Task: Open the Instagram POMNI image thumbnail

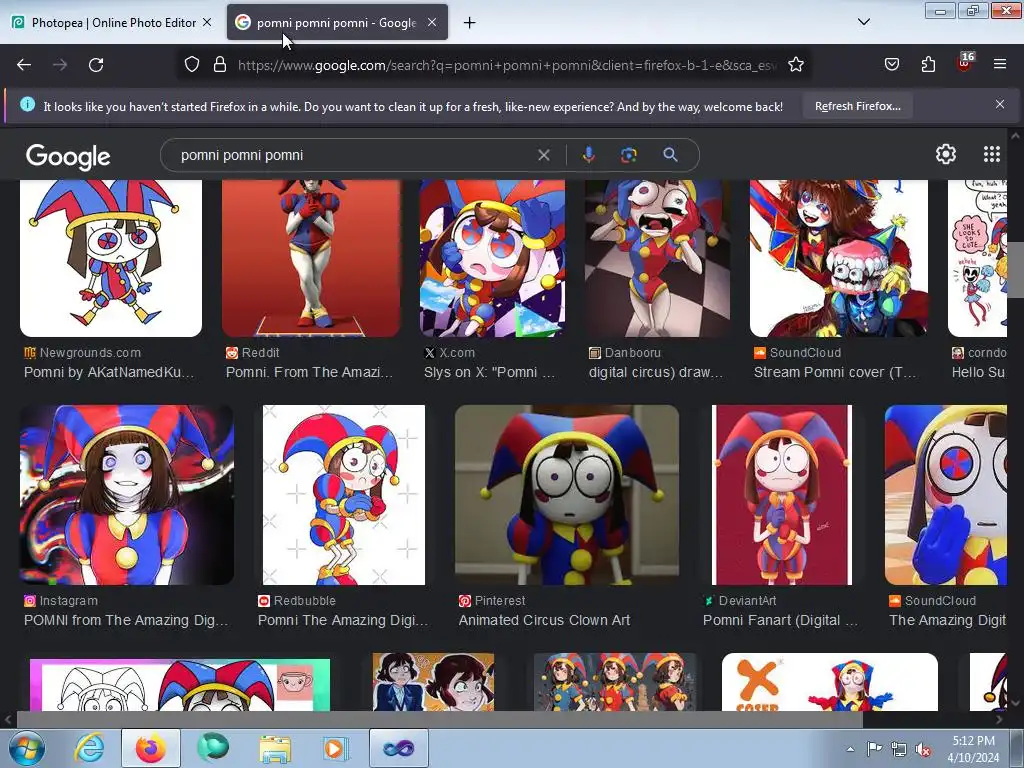Action: click(127, 495)
